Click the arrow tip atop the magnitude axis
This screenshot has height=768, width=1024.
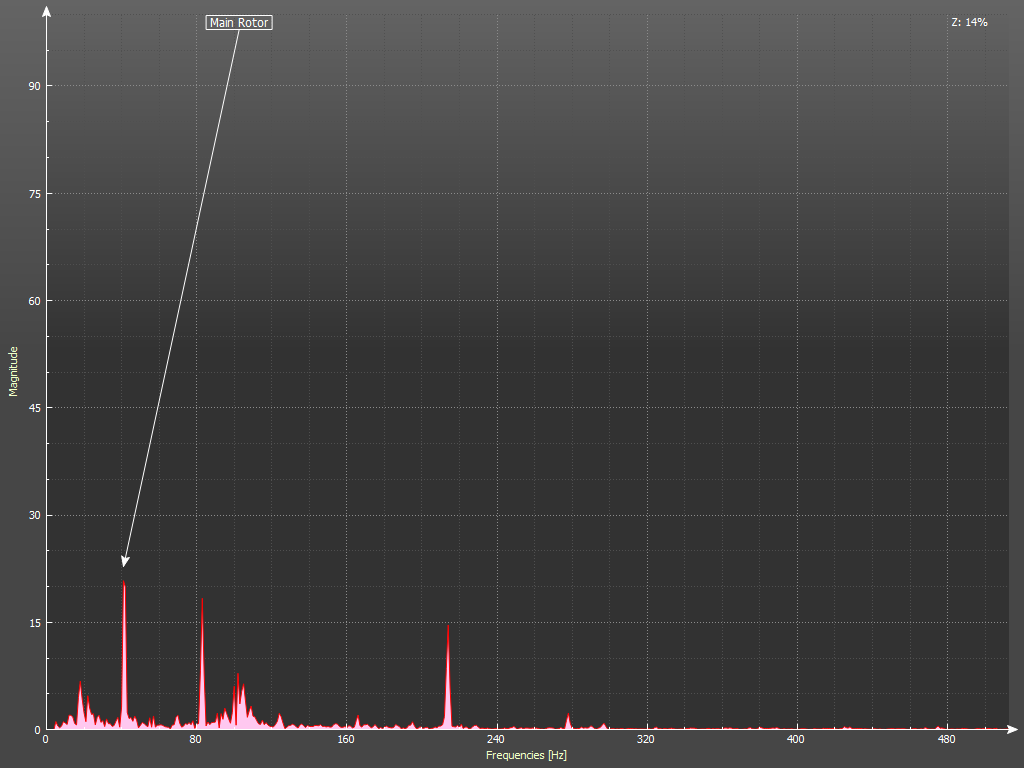coord(46,10)
